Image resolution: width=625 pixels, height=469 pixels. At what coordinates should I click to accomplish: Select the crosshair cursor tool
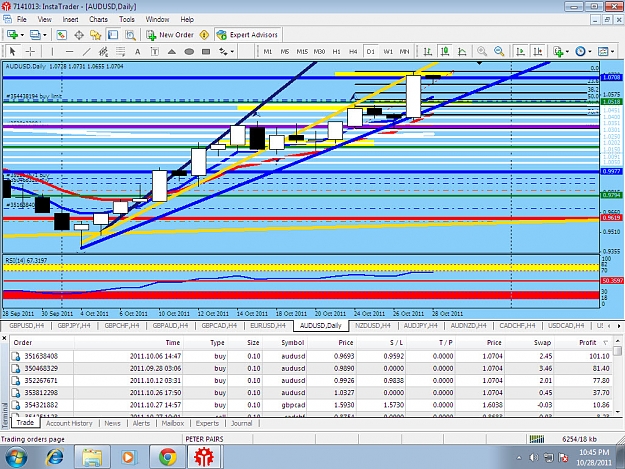coord(30,51)
